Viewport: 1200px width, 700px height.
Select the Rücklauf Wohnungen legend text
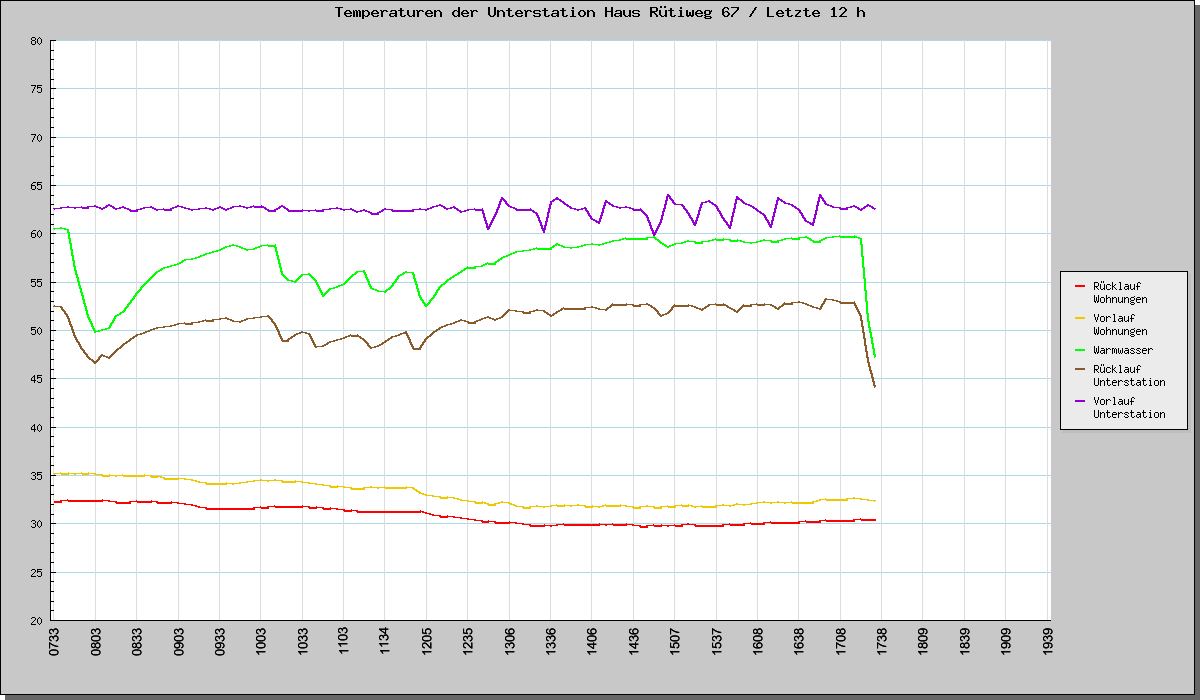[1120, 292]
